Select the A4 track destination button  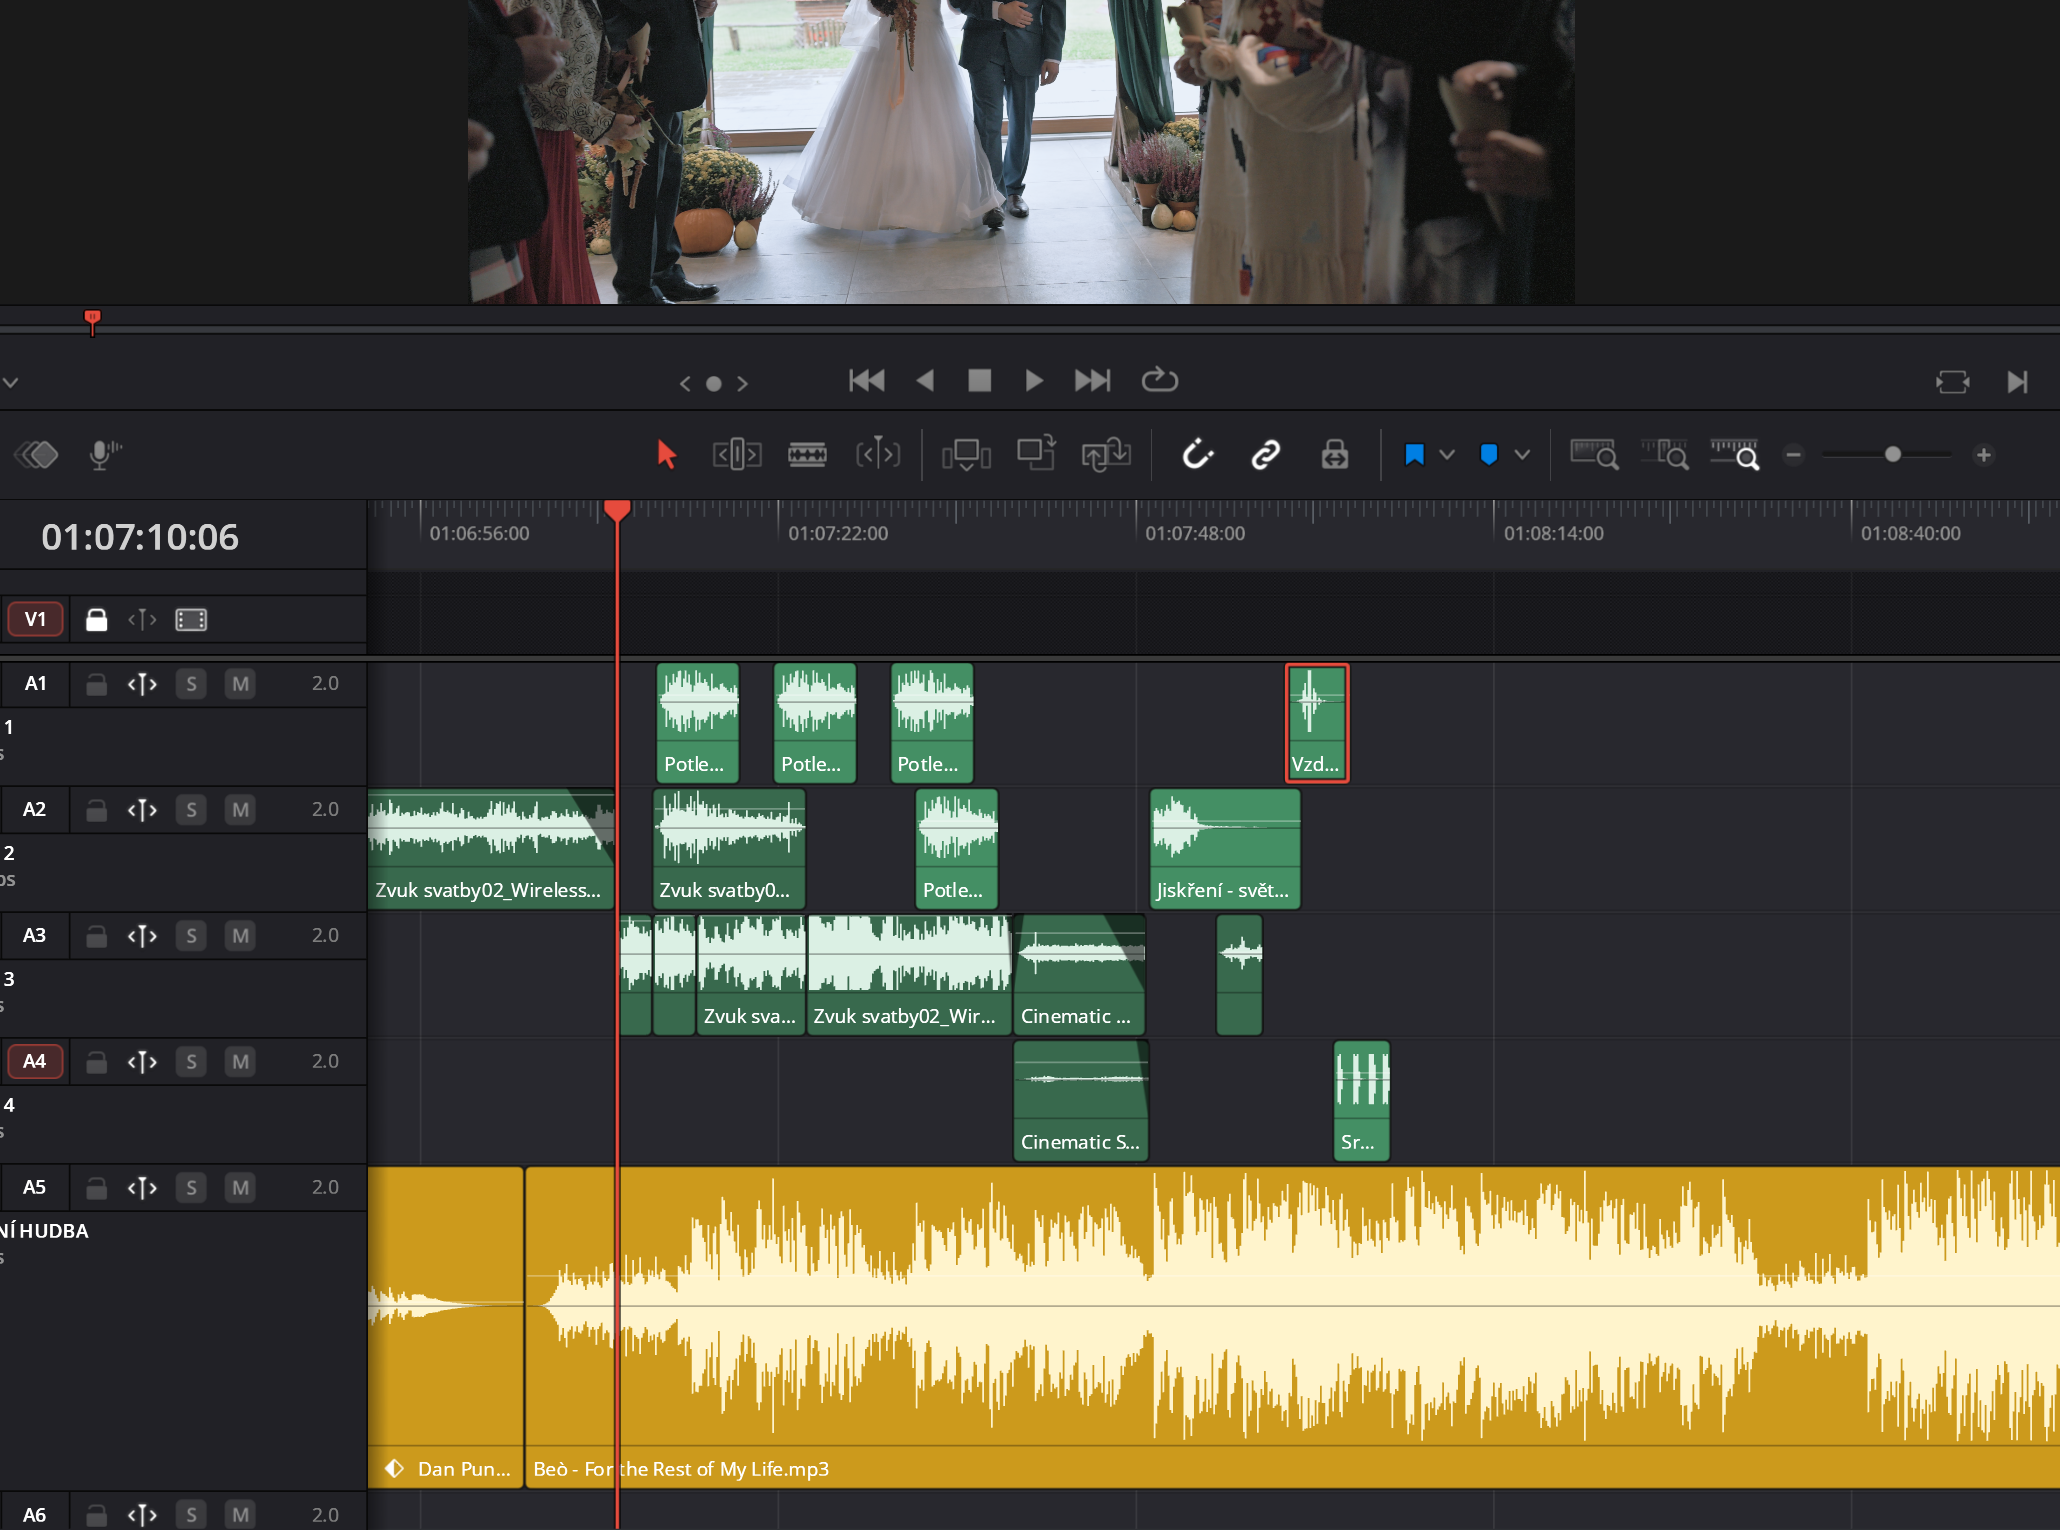coord(35,1061)
